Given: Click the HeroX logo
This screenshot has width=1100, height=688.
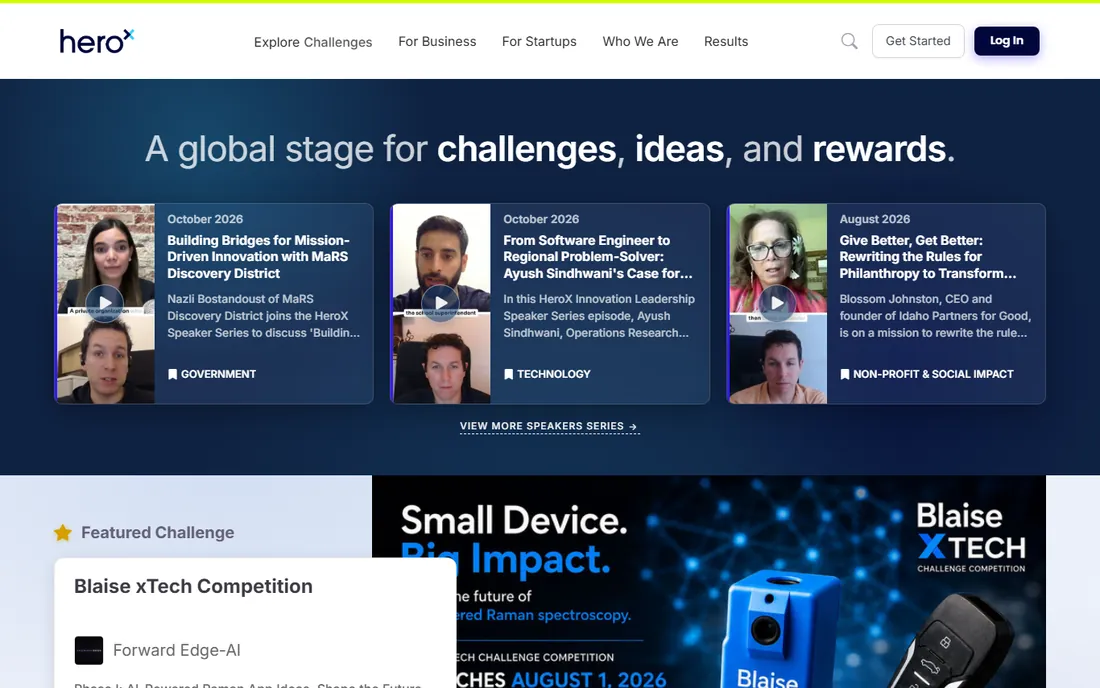Looking at the screenshot, I should pyautogui.click(x=96, y=41).
